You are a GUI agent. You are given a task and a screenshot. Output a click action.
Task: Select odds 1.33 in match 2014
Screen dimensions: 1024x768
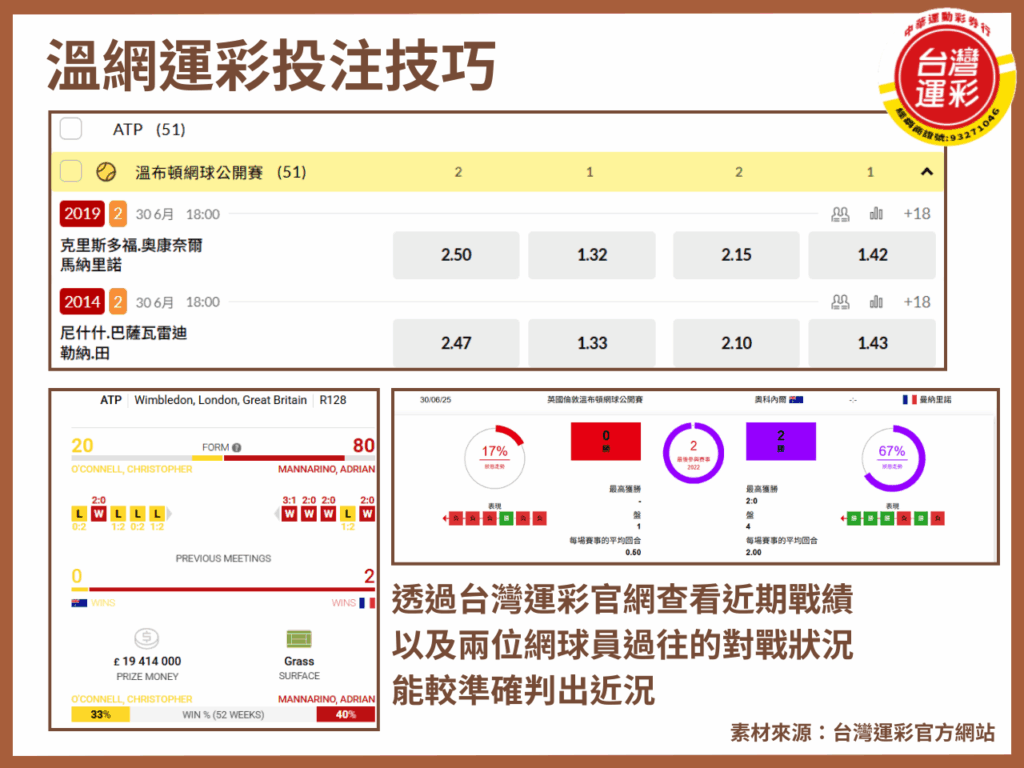click(x=592, y=343)
